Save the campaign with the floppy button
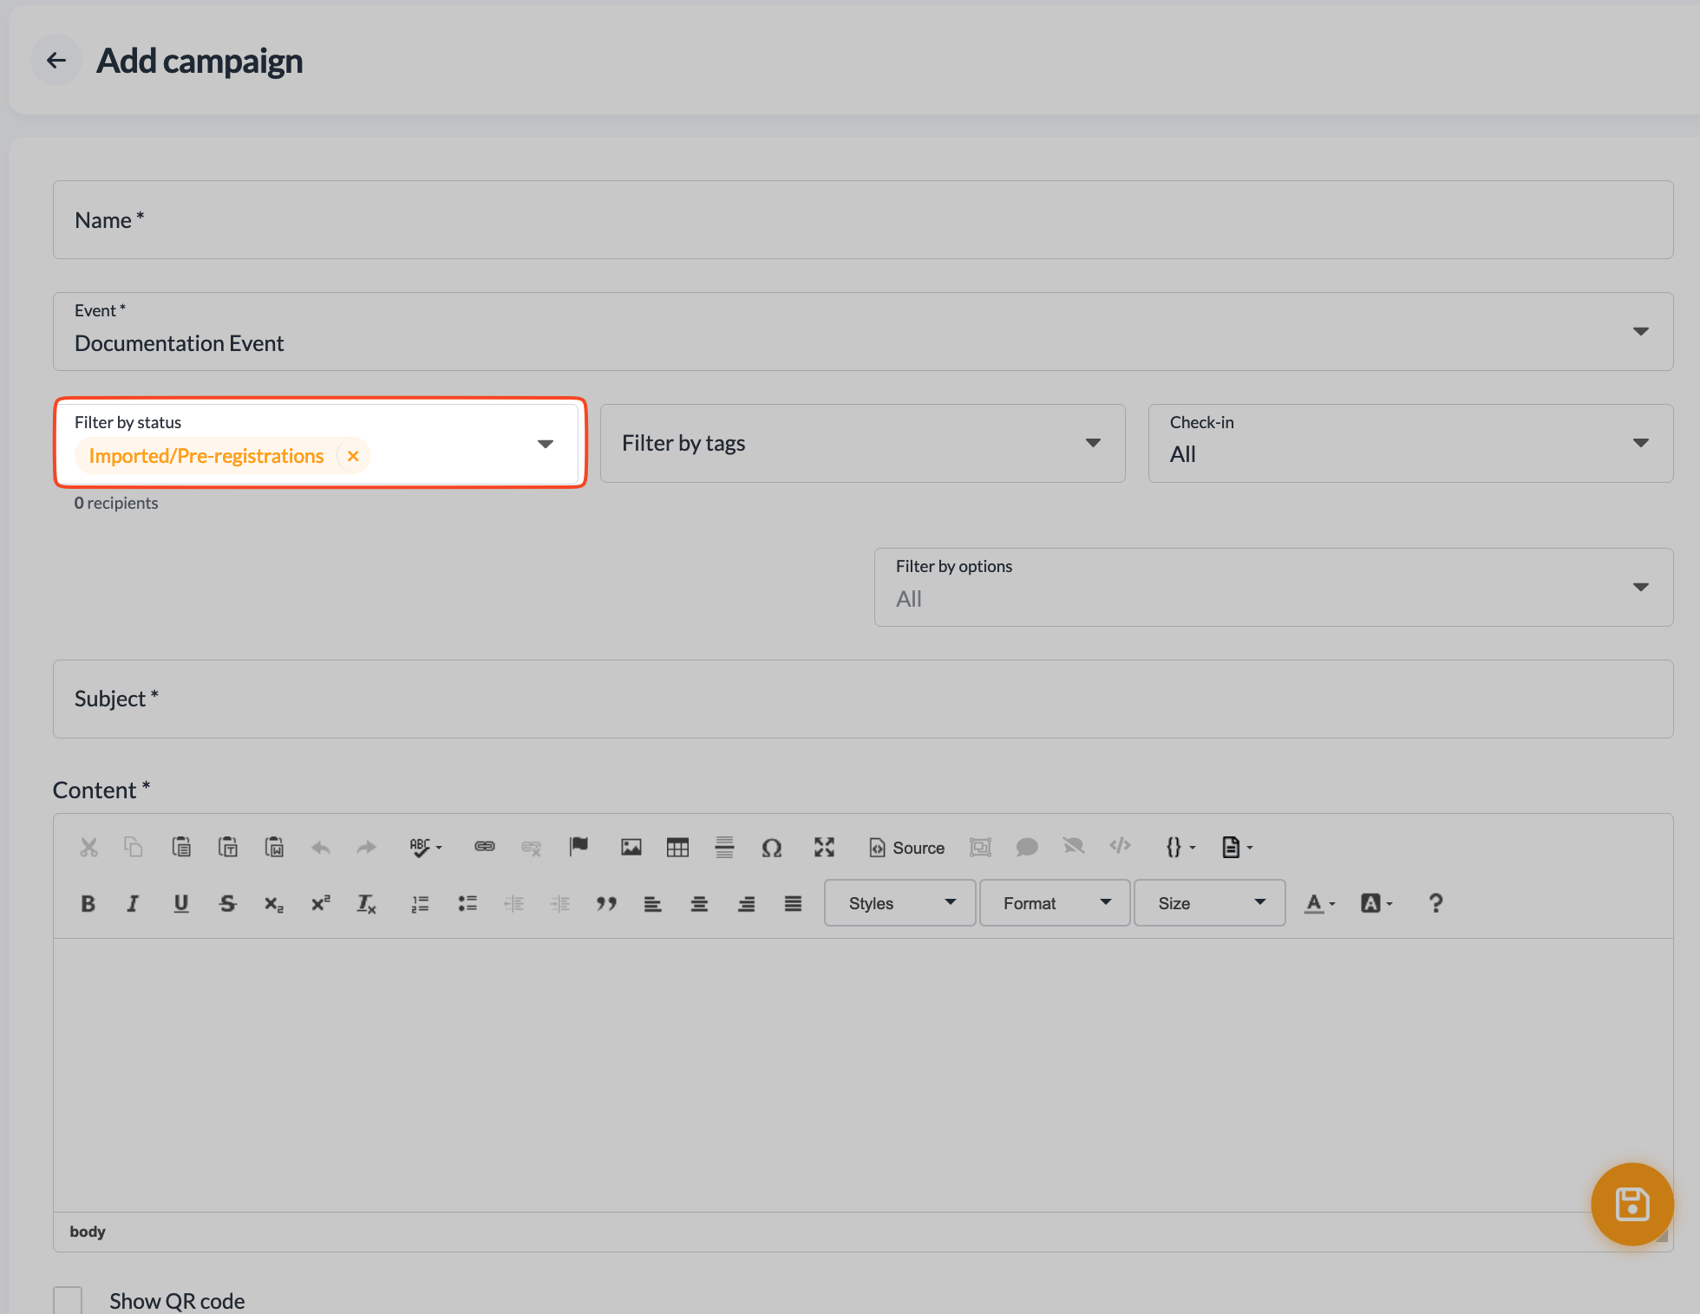 coord(1632,1204)
